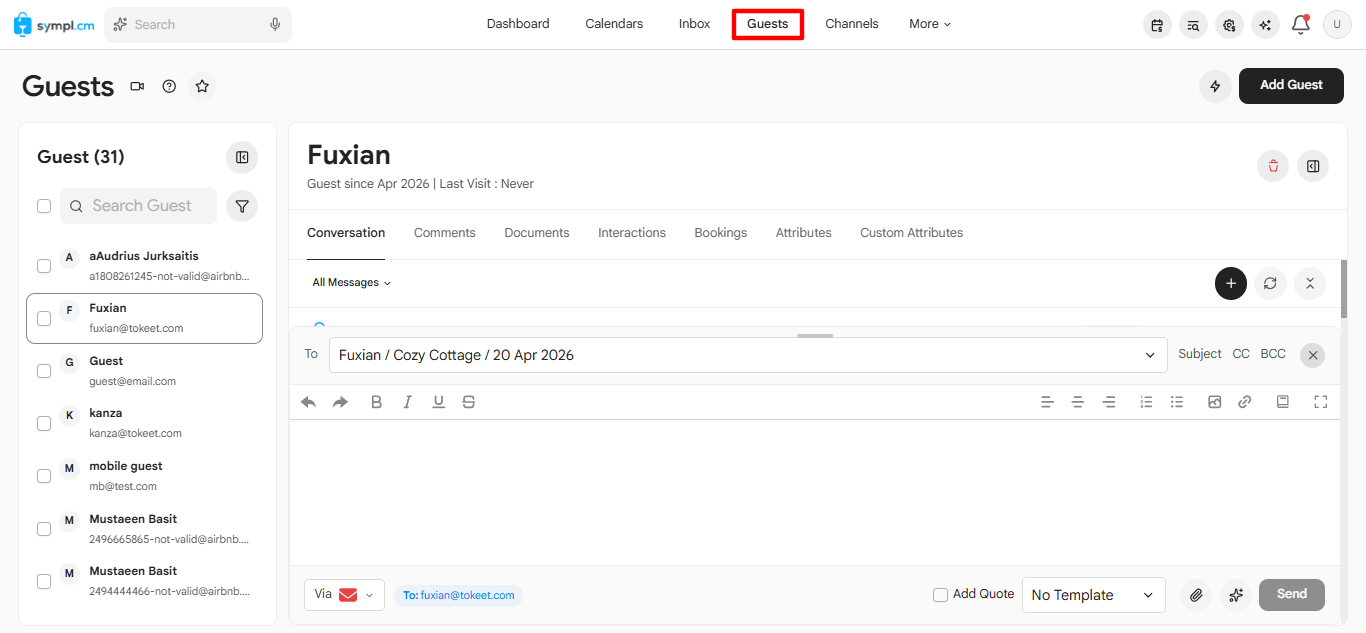Go to Dashboard
Image resolution: width=1366 pixels, height=633 pixels.
pos(518,24)
